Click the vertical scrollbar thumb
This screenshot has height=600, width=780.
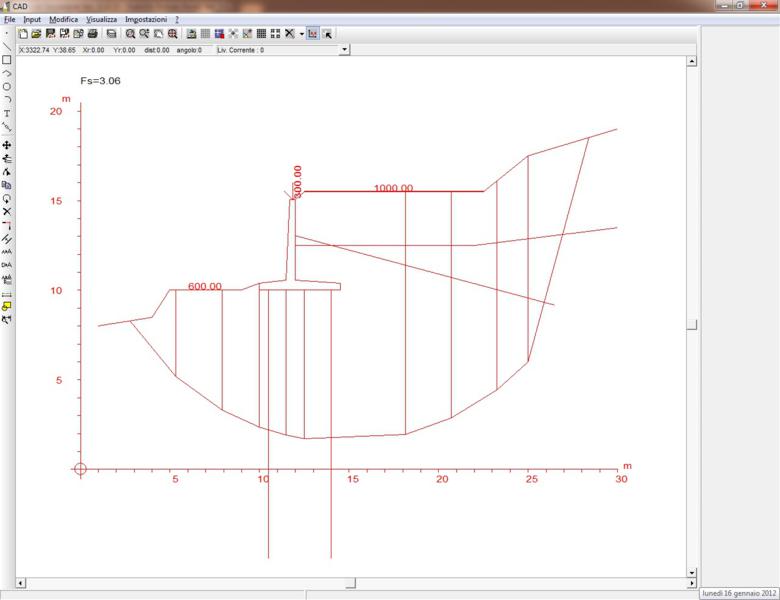pyautogui.click(x=691, y=325)
